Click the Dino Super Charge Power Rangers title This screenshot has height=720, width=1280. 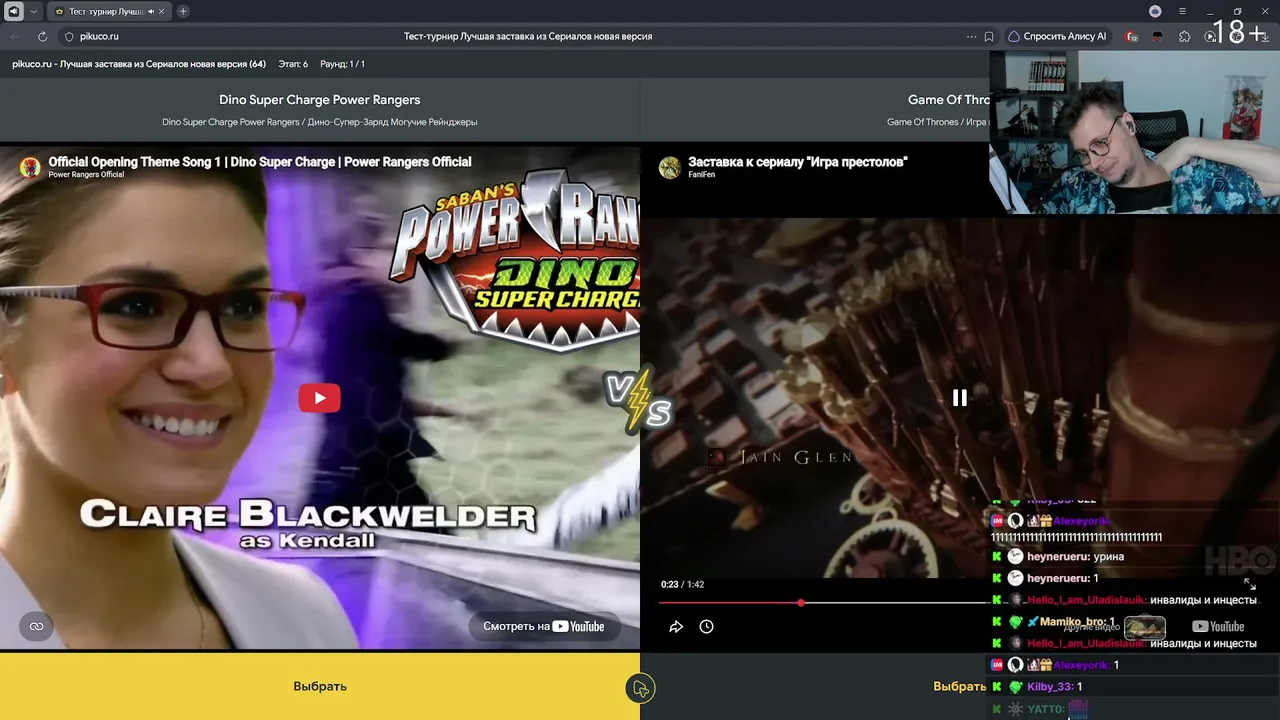point(320,100)
